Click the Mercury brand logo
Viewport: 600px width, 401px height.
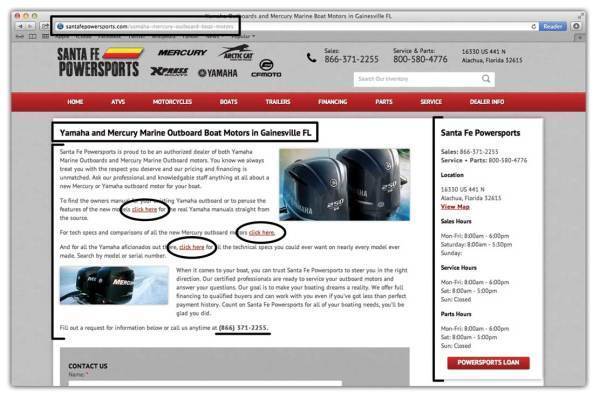point(183,52)
